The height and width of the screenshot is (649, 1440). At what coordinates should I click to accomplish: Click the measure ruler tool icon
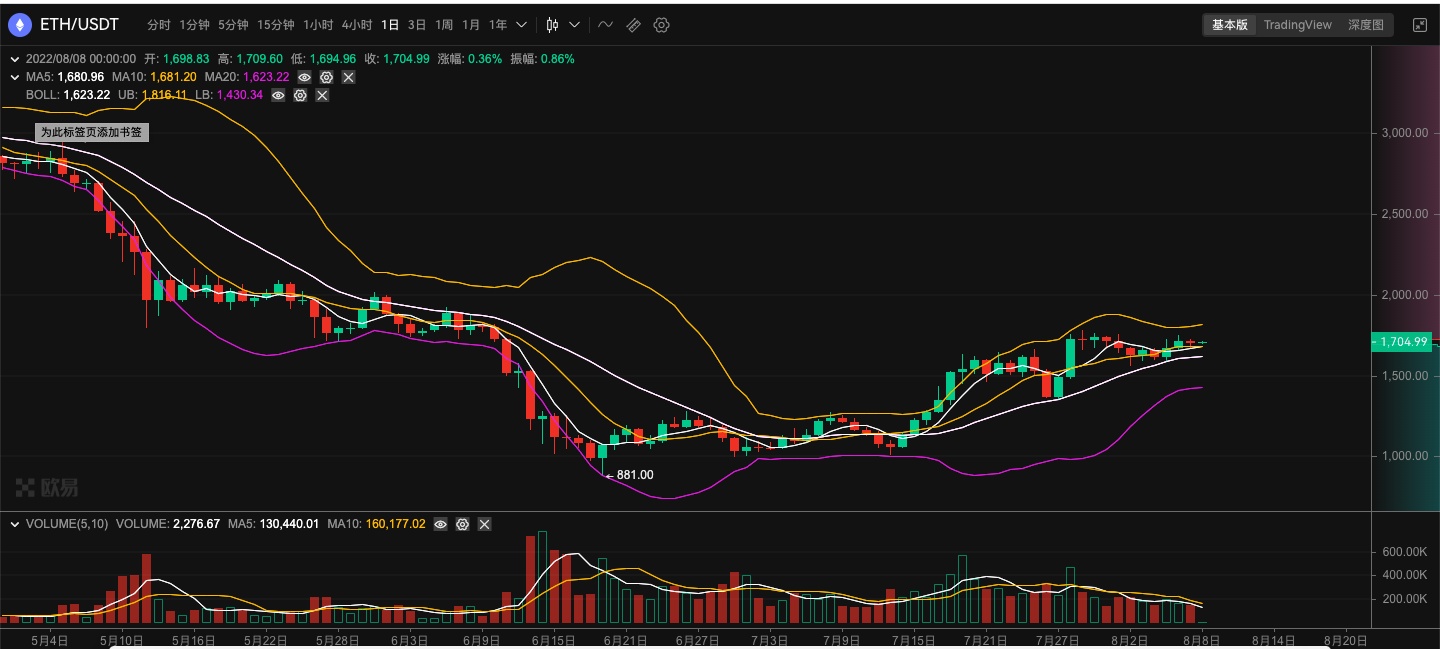point(633,25)
